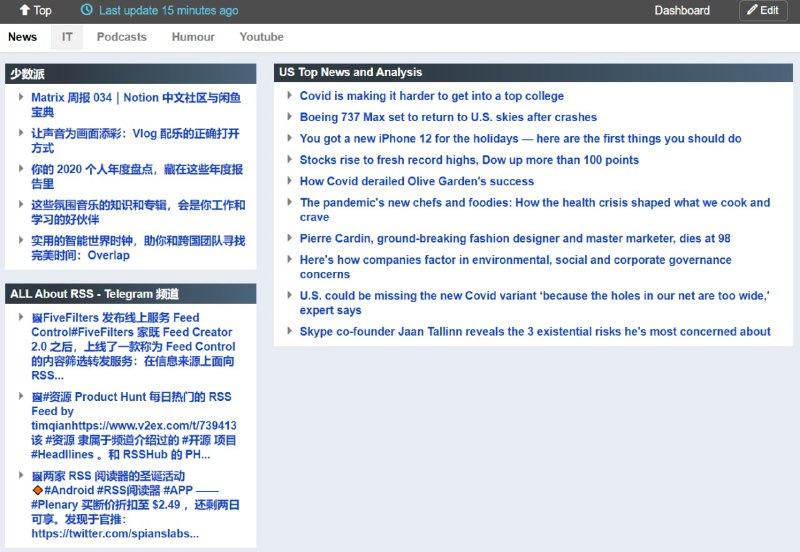
Task: Expand the Covid top college article arrow
Action: coord(289,96)
